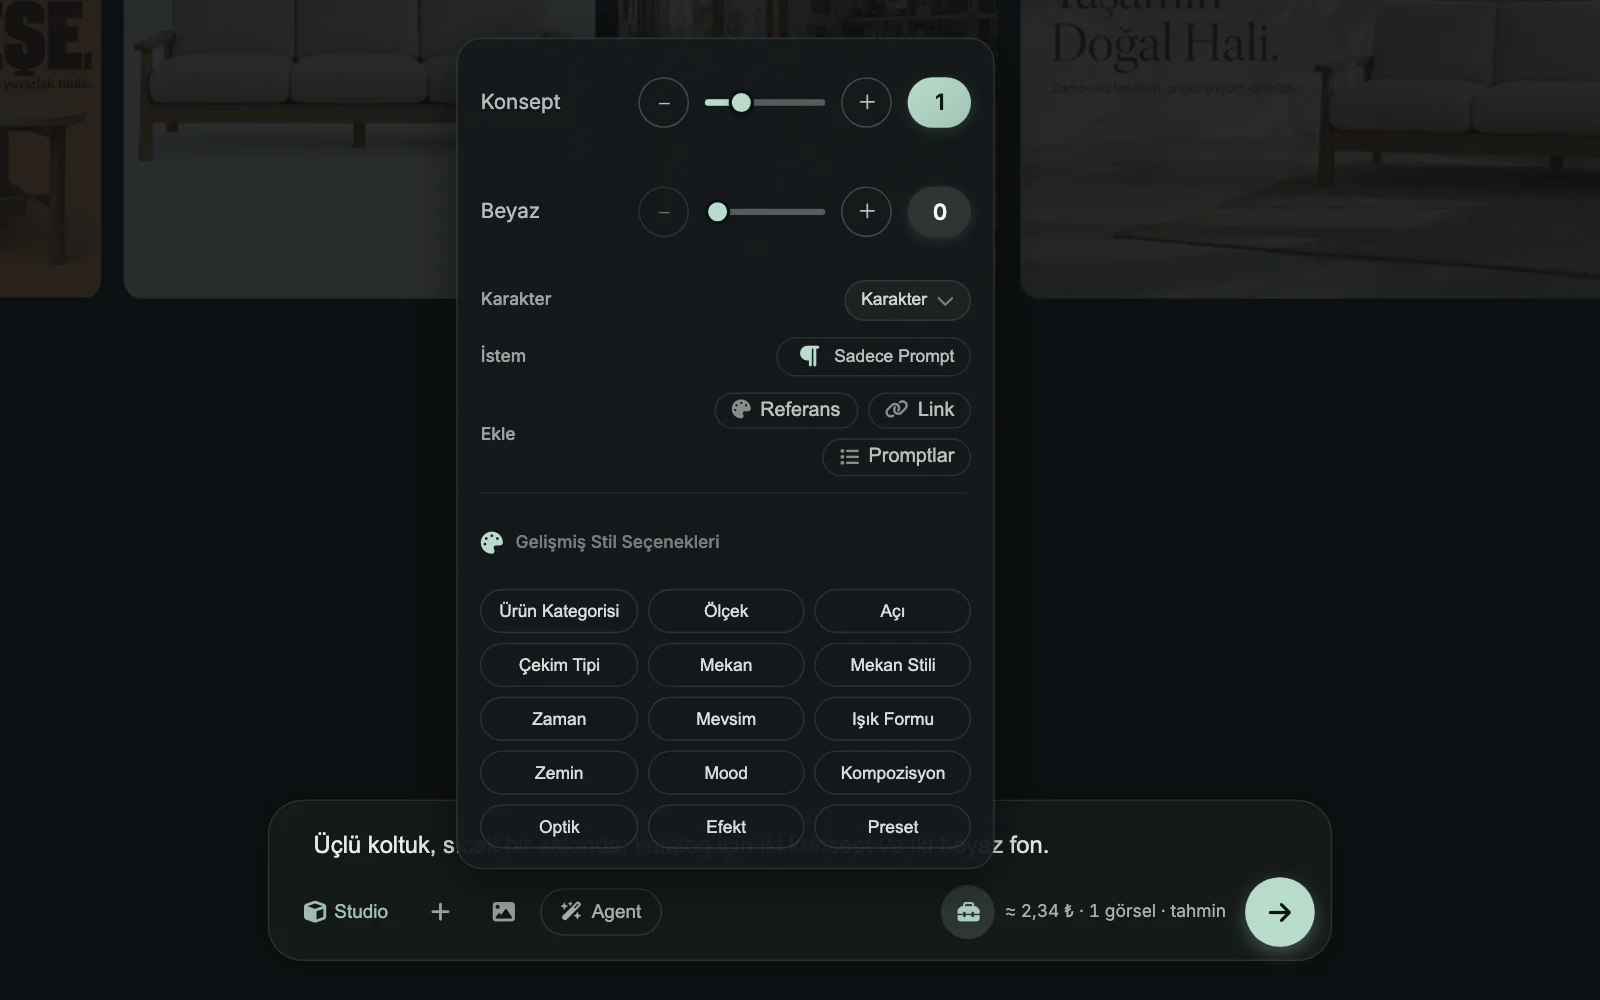Open the Doğal Hali sofa thumbnail
This screenshot has width=1600, height=1000.
click(1310, 148)
